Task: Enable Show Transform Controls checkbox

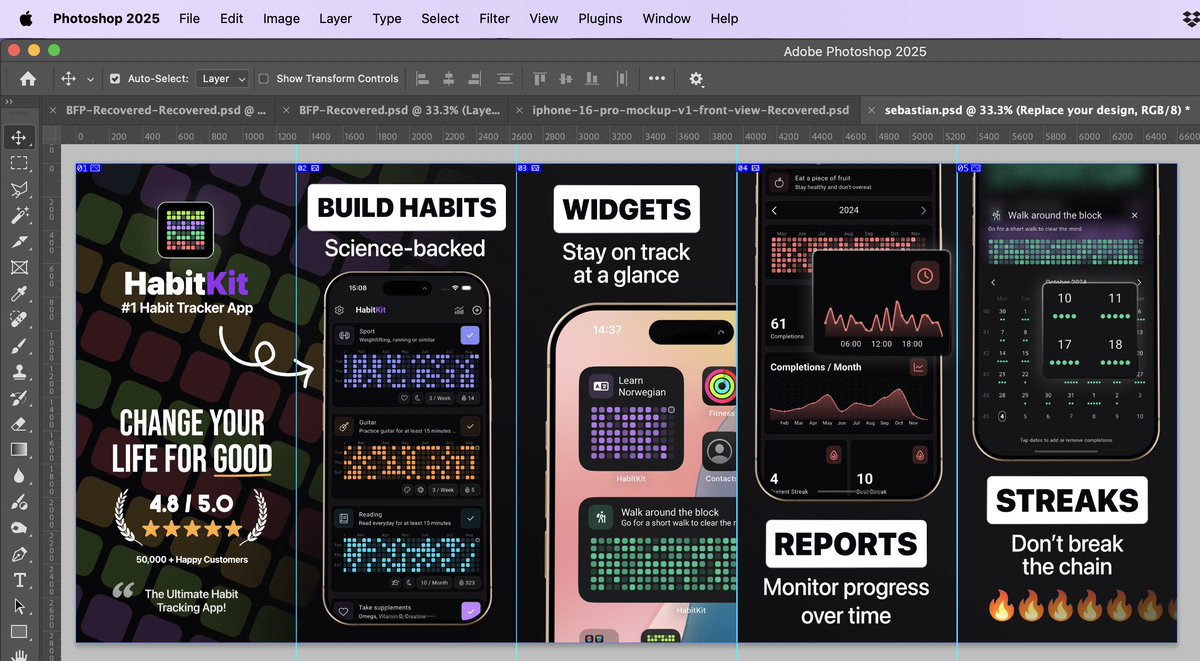Action: point(264,78)
